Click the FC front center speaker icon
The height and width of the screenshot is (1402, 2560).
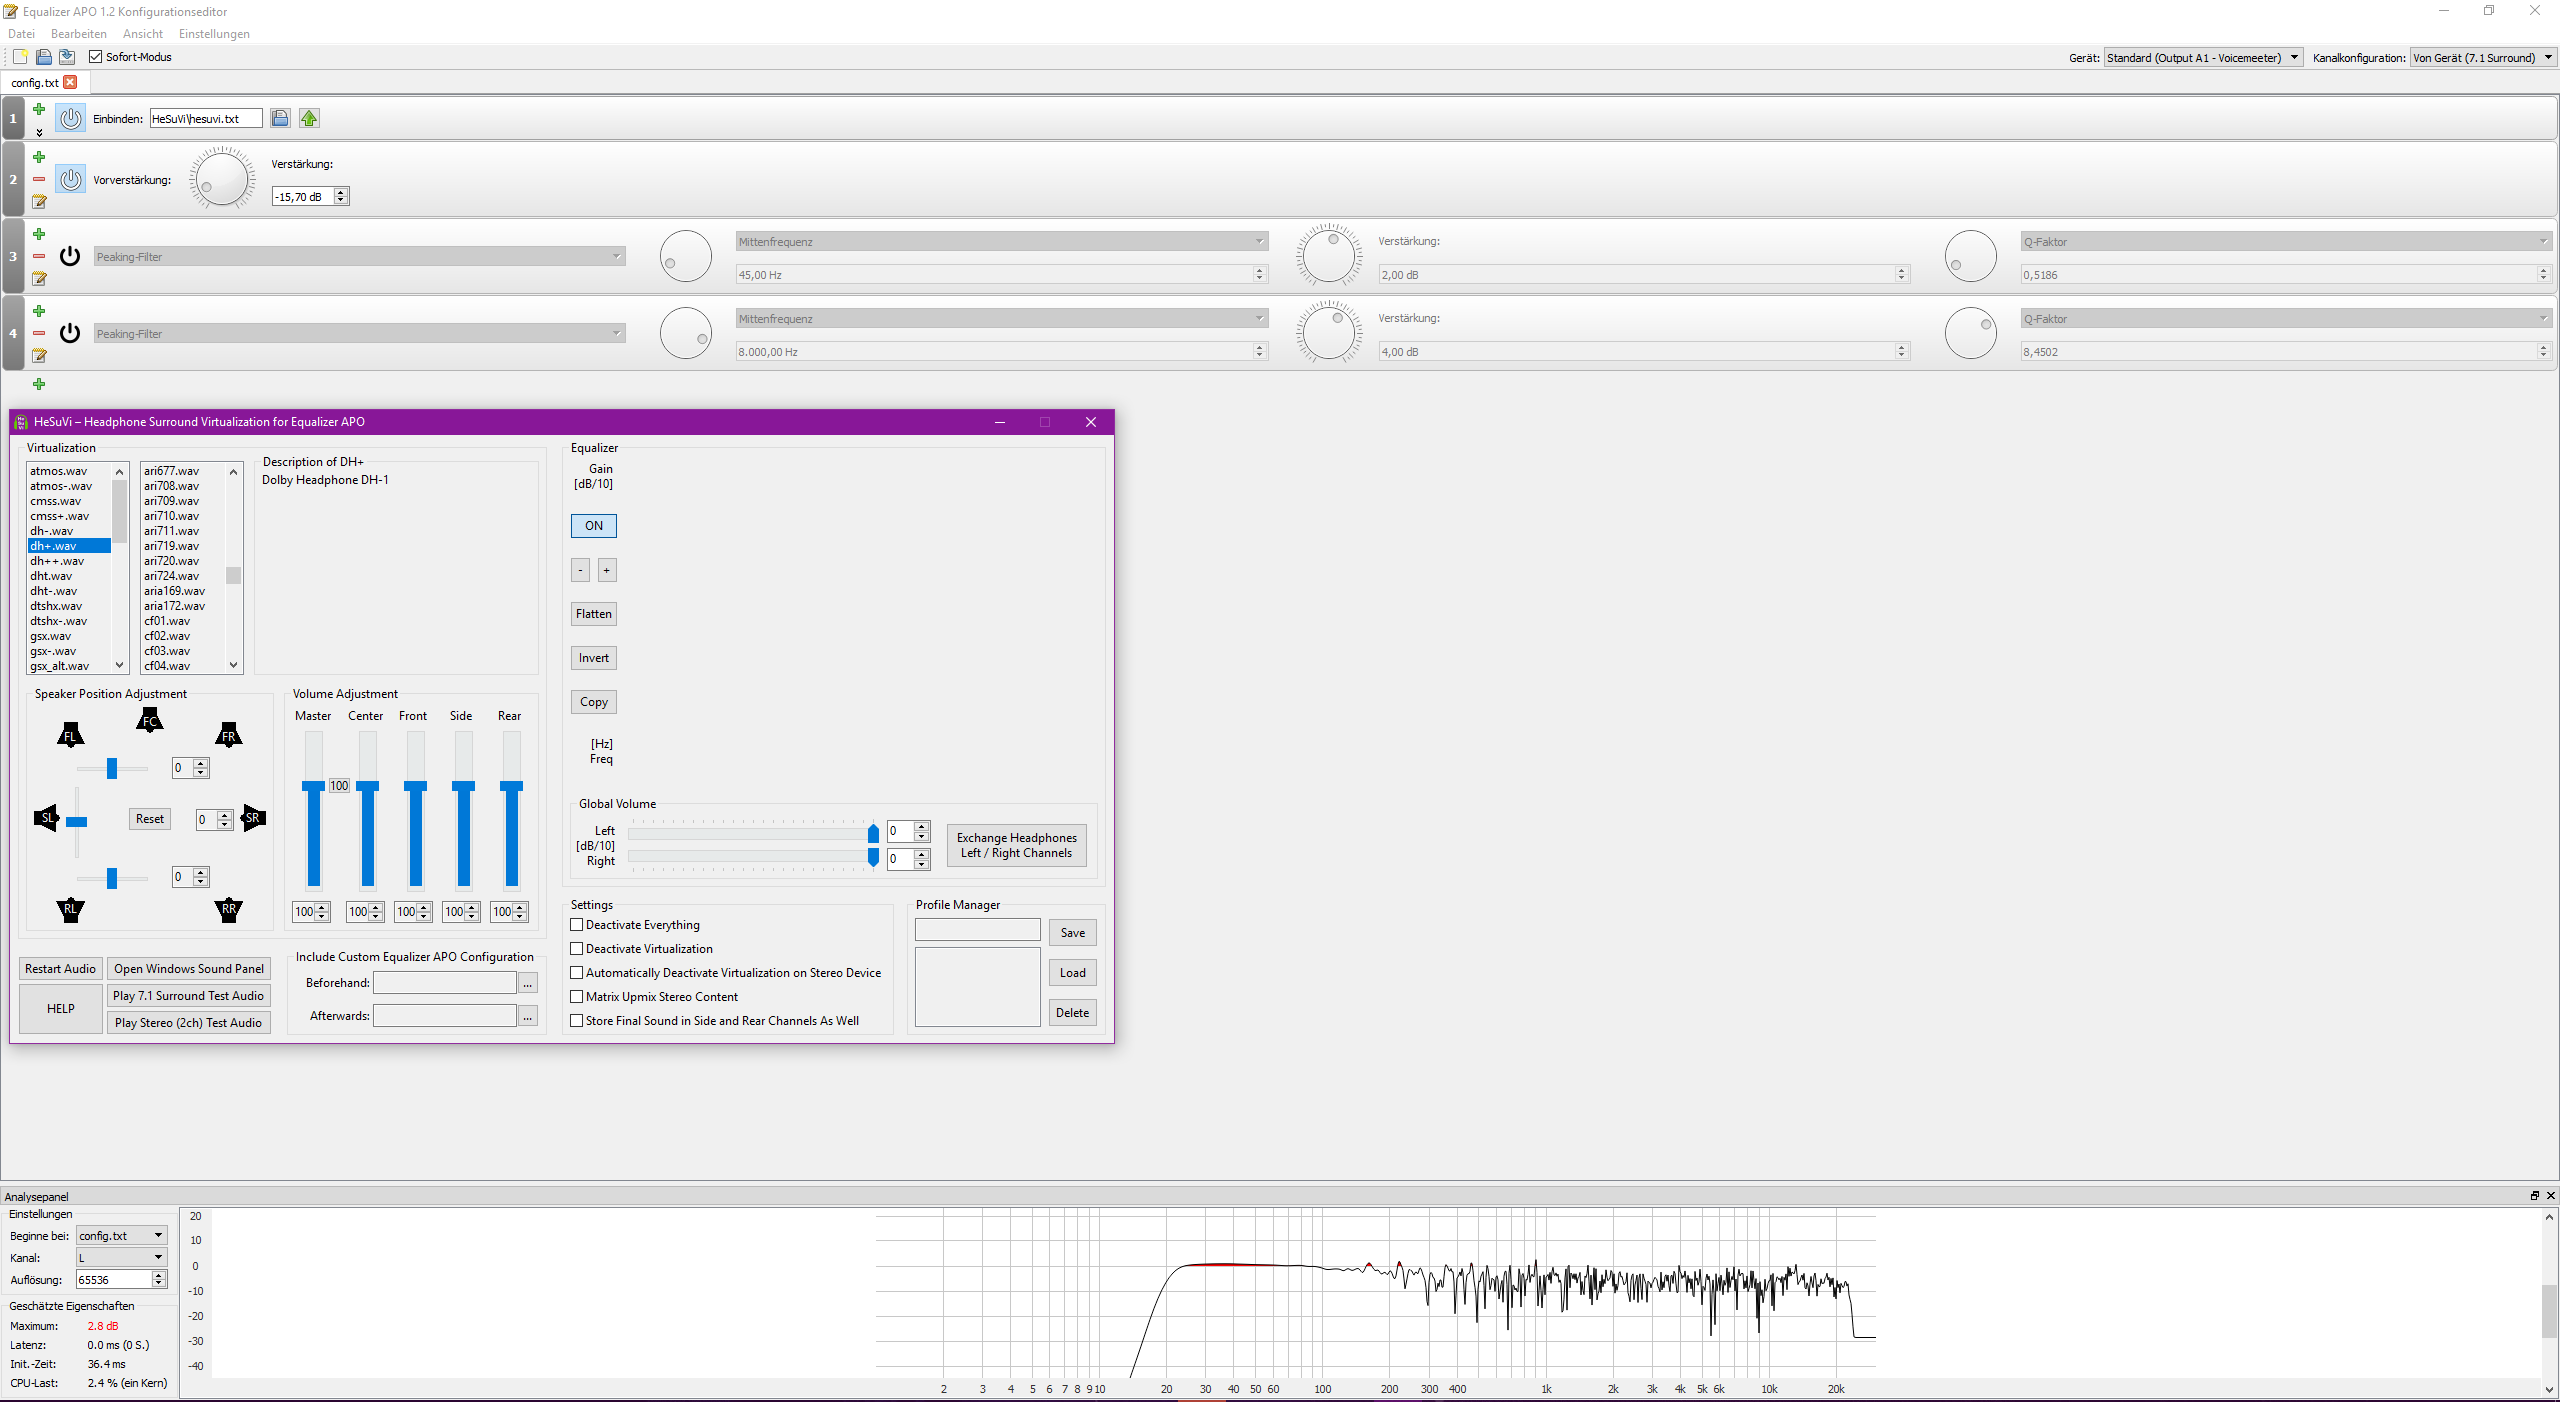[x=149, y=720]
